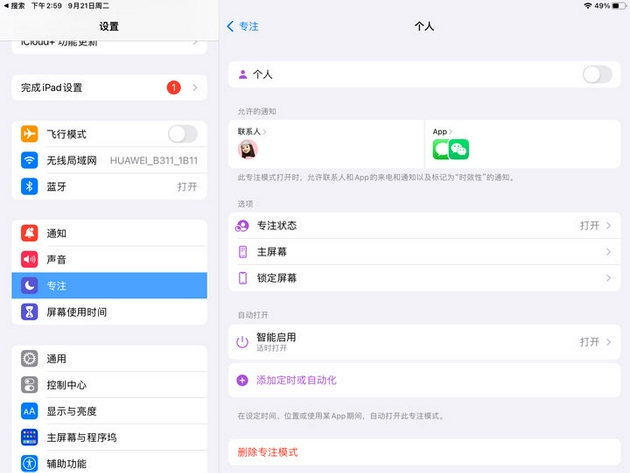630x473 pixels.
Task: Expand App allowed apps chevron
Action: coord(450,131)
